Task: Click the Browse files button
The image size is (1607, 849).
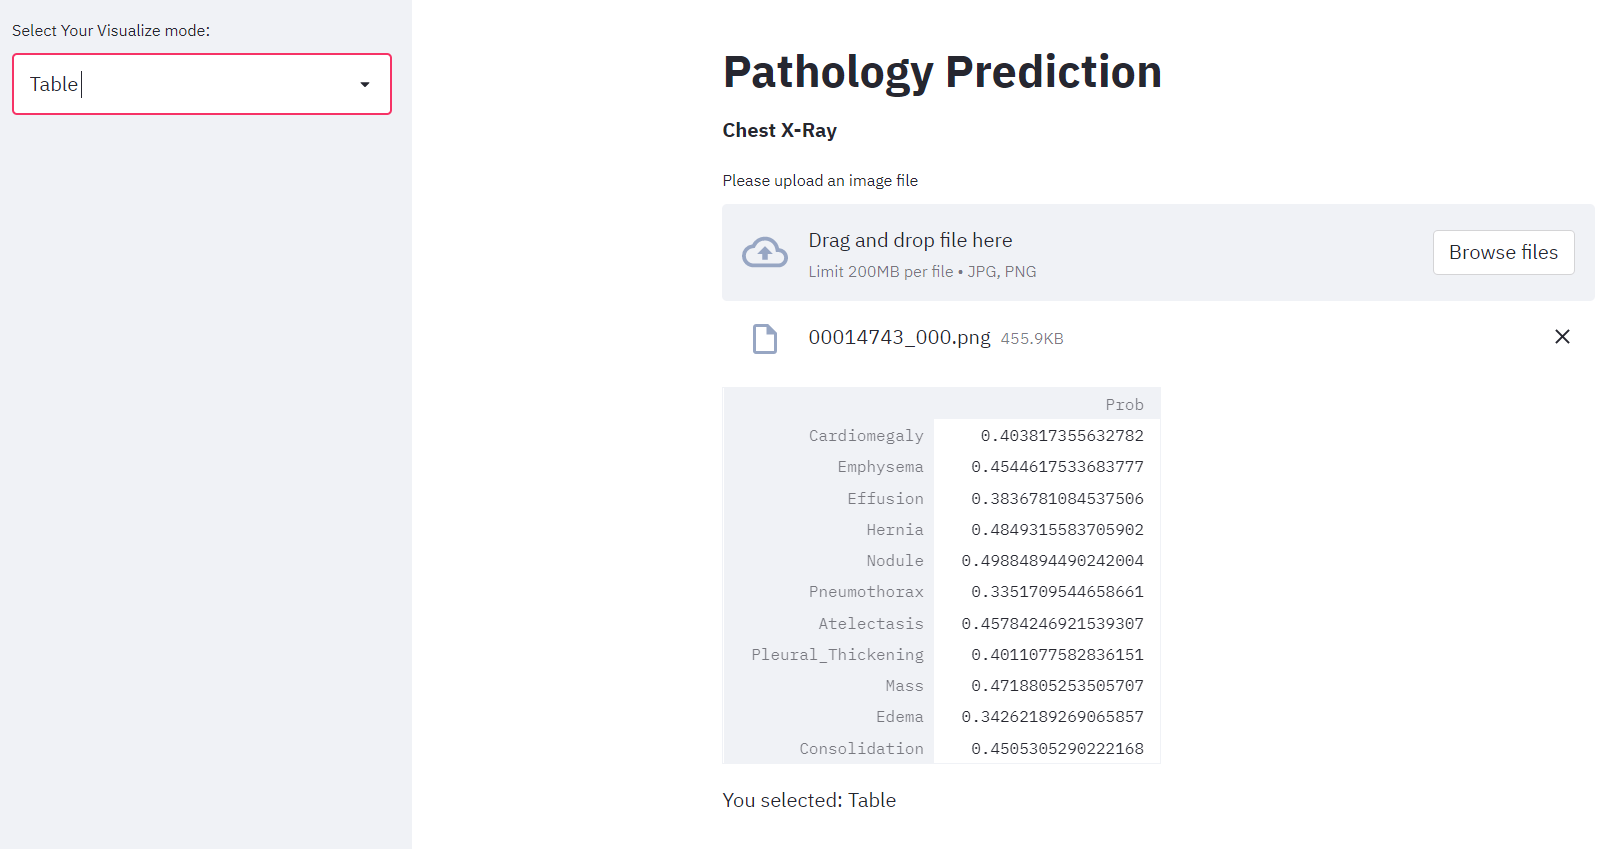Action: (x=1503, y=252)
